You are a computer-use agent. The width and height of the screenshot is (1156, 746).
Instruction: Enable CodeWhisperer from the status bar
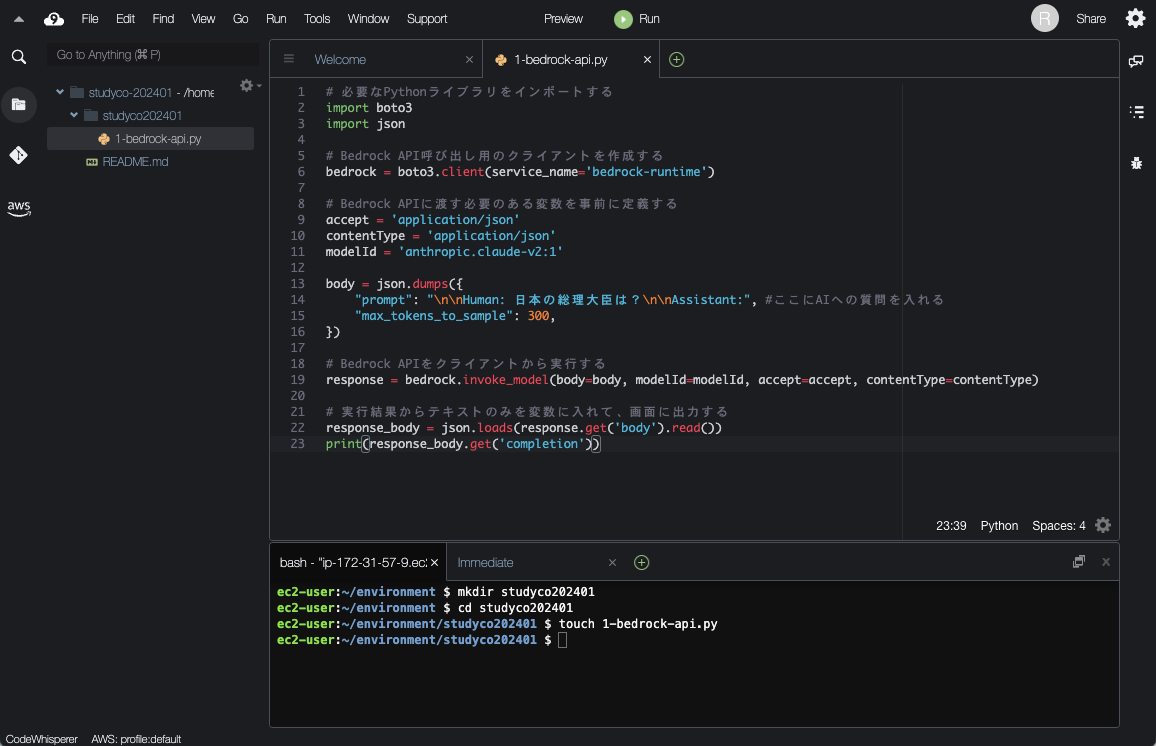(41, 739)
